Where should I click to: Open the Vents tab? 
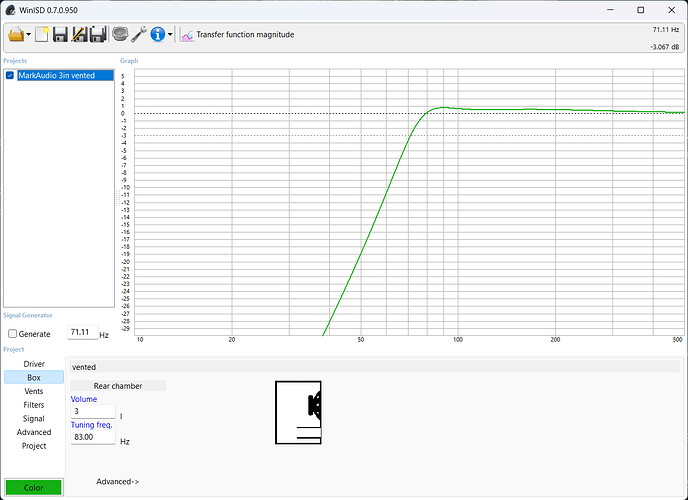coord(34,391)
